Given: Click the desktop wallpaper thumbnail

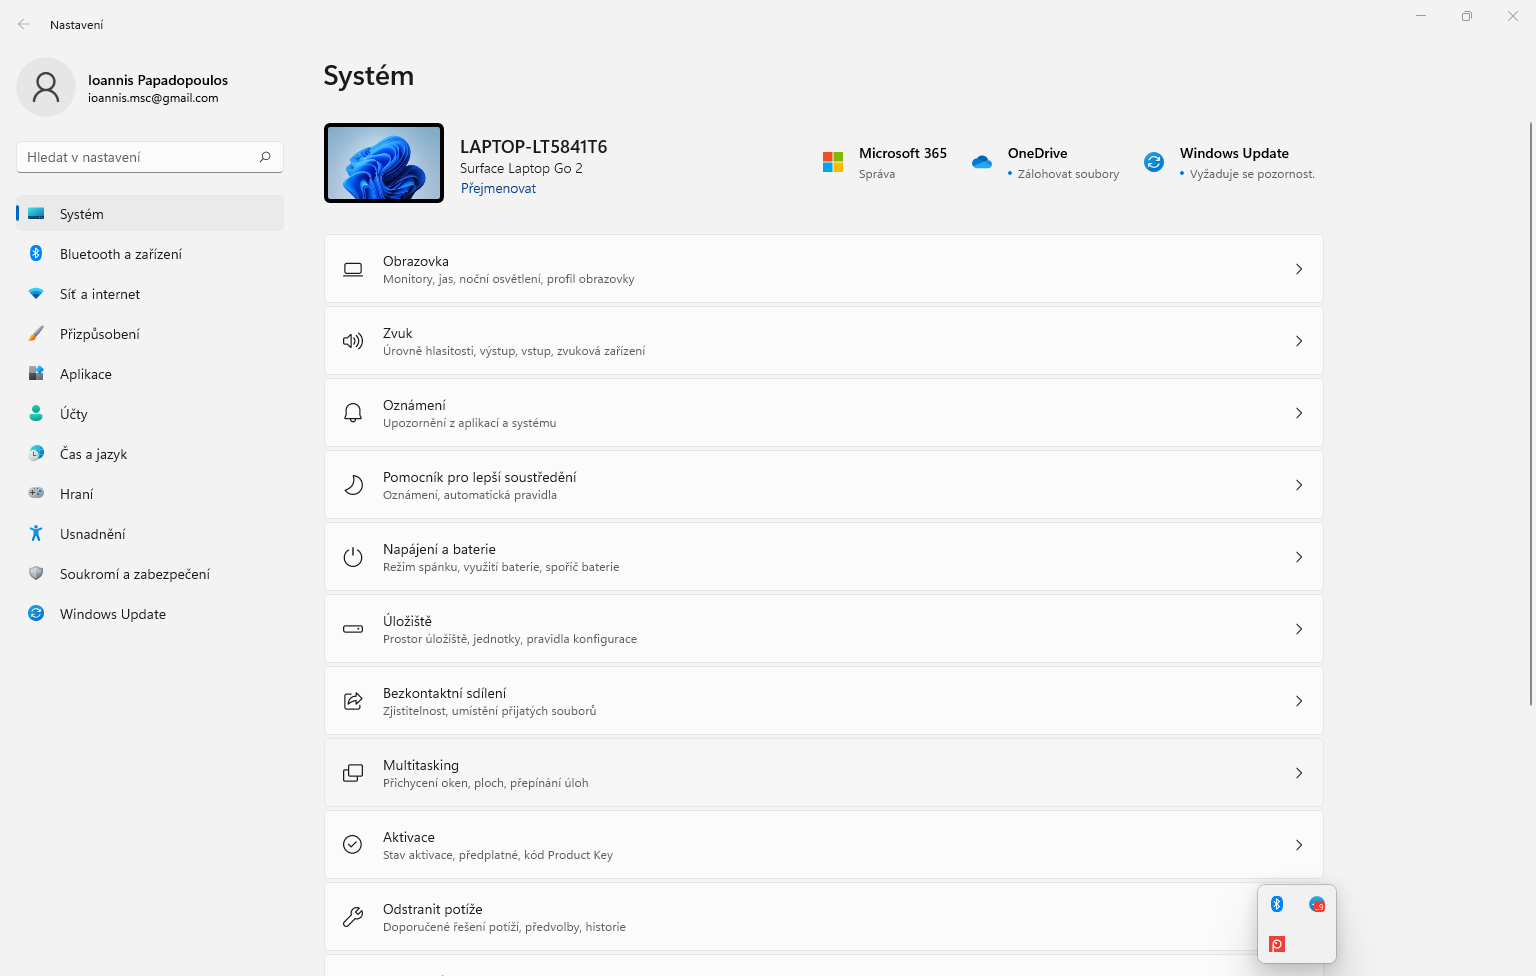Looking at the screenshot, I should [x=384, y=163].
